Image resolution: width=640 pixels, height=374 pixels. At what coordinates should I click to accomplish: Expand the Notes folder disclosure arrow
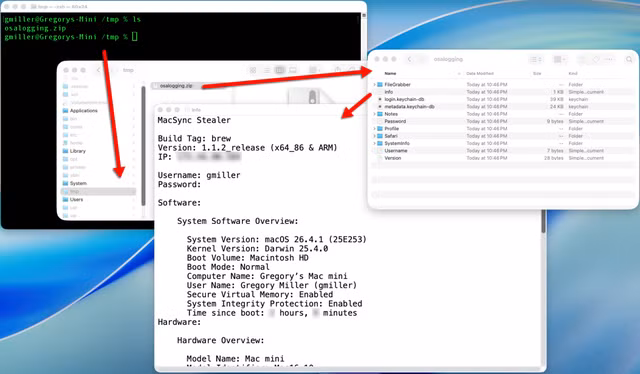tap(374, 114)
